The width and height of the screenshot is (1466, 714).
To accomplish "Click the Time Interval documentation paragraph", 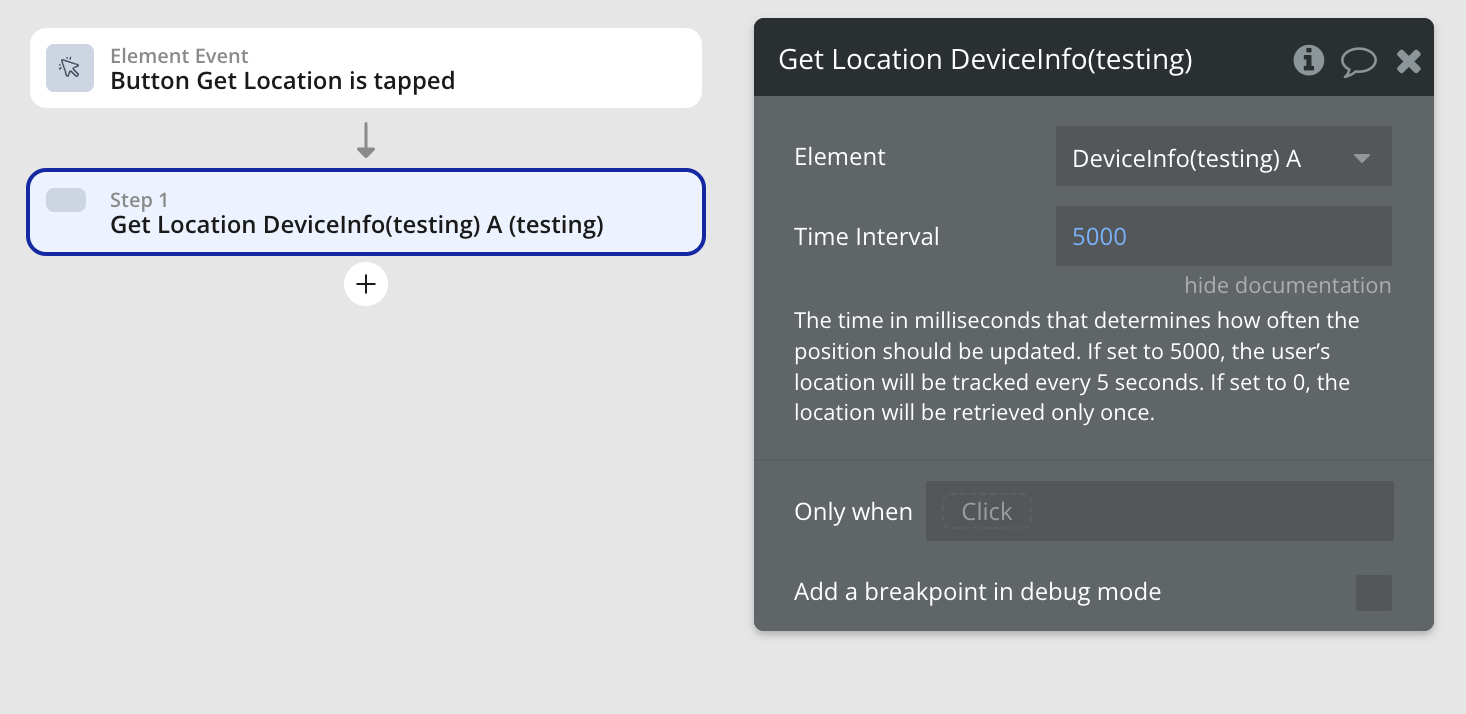I will tap(1076, 367).
